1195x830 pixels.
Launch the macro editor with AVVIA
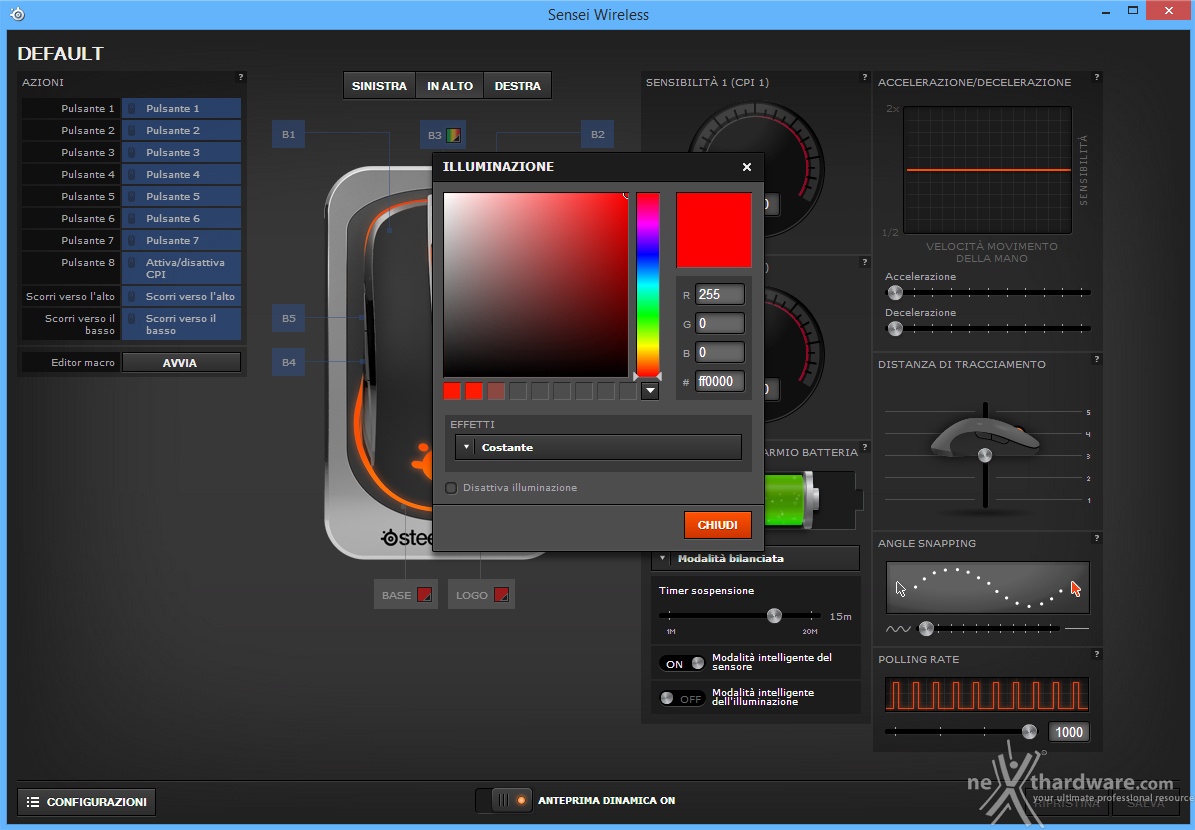[181, 363]
